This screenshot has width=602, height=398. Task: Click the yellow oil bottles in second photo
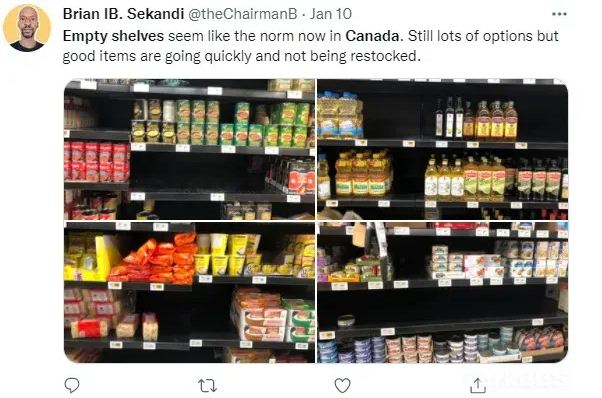tap(363, 173)
